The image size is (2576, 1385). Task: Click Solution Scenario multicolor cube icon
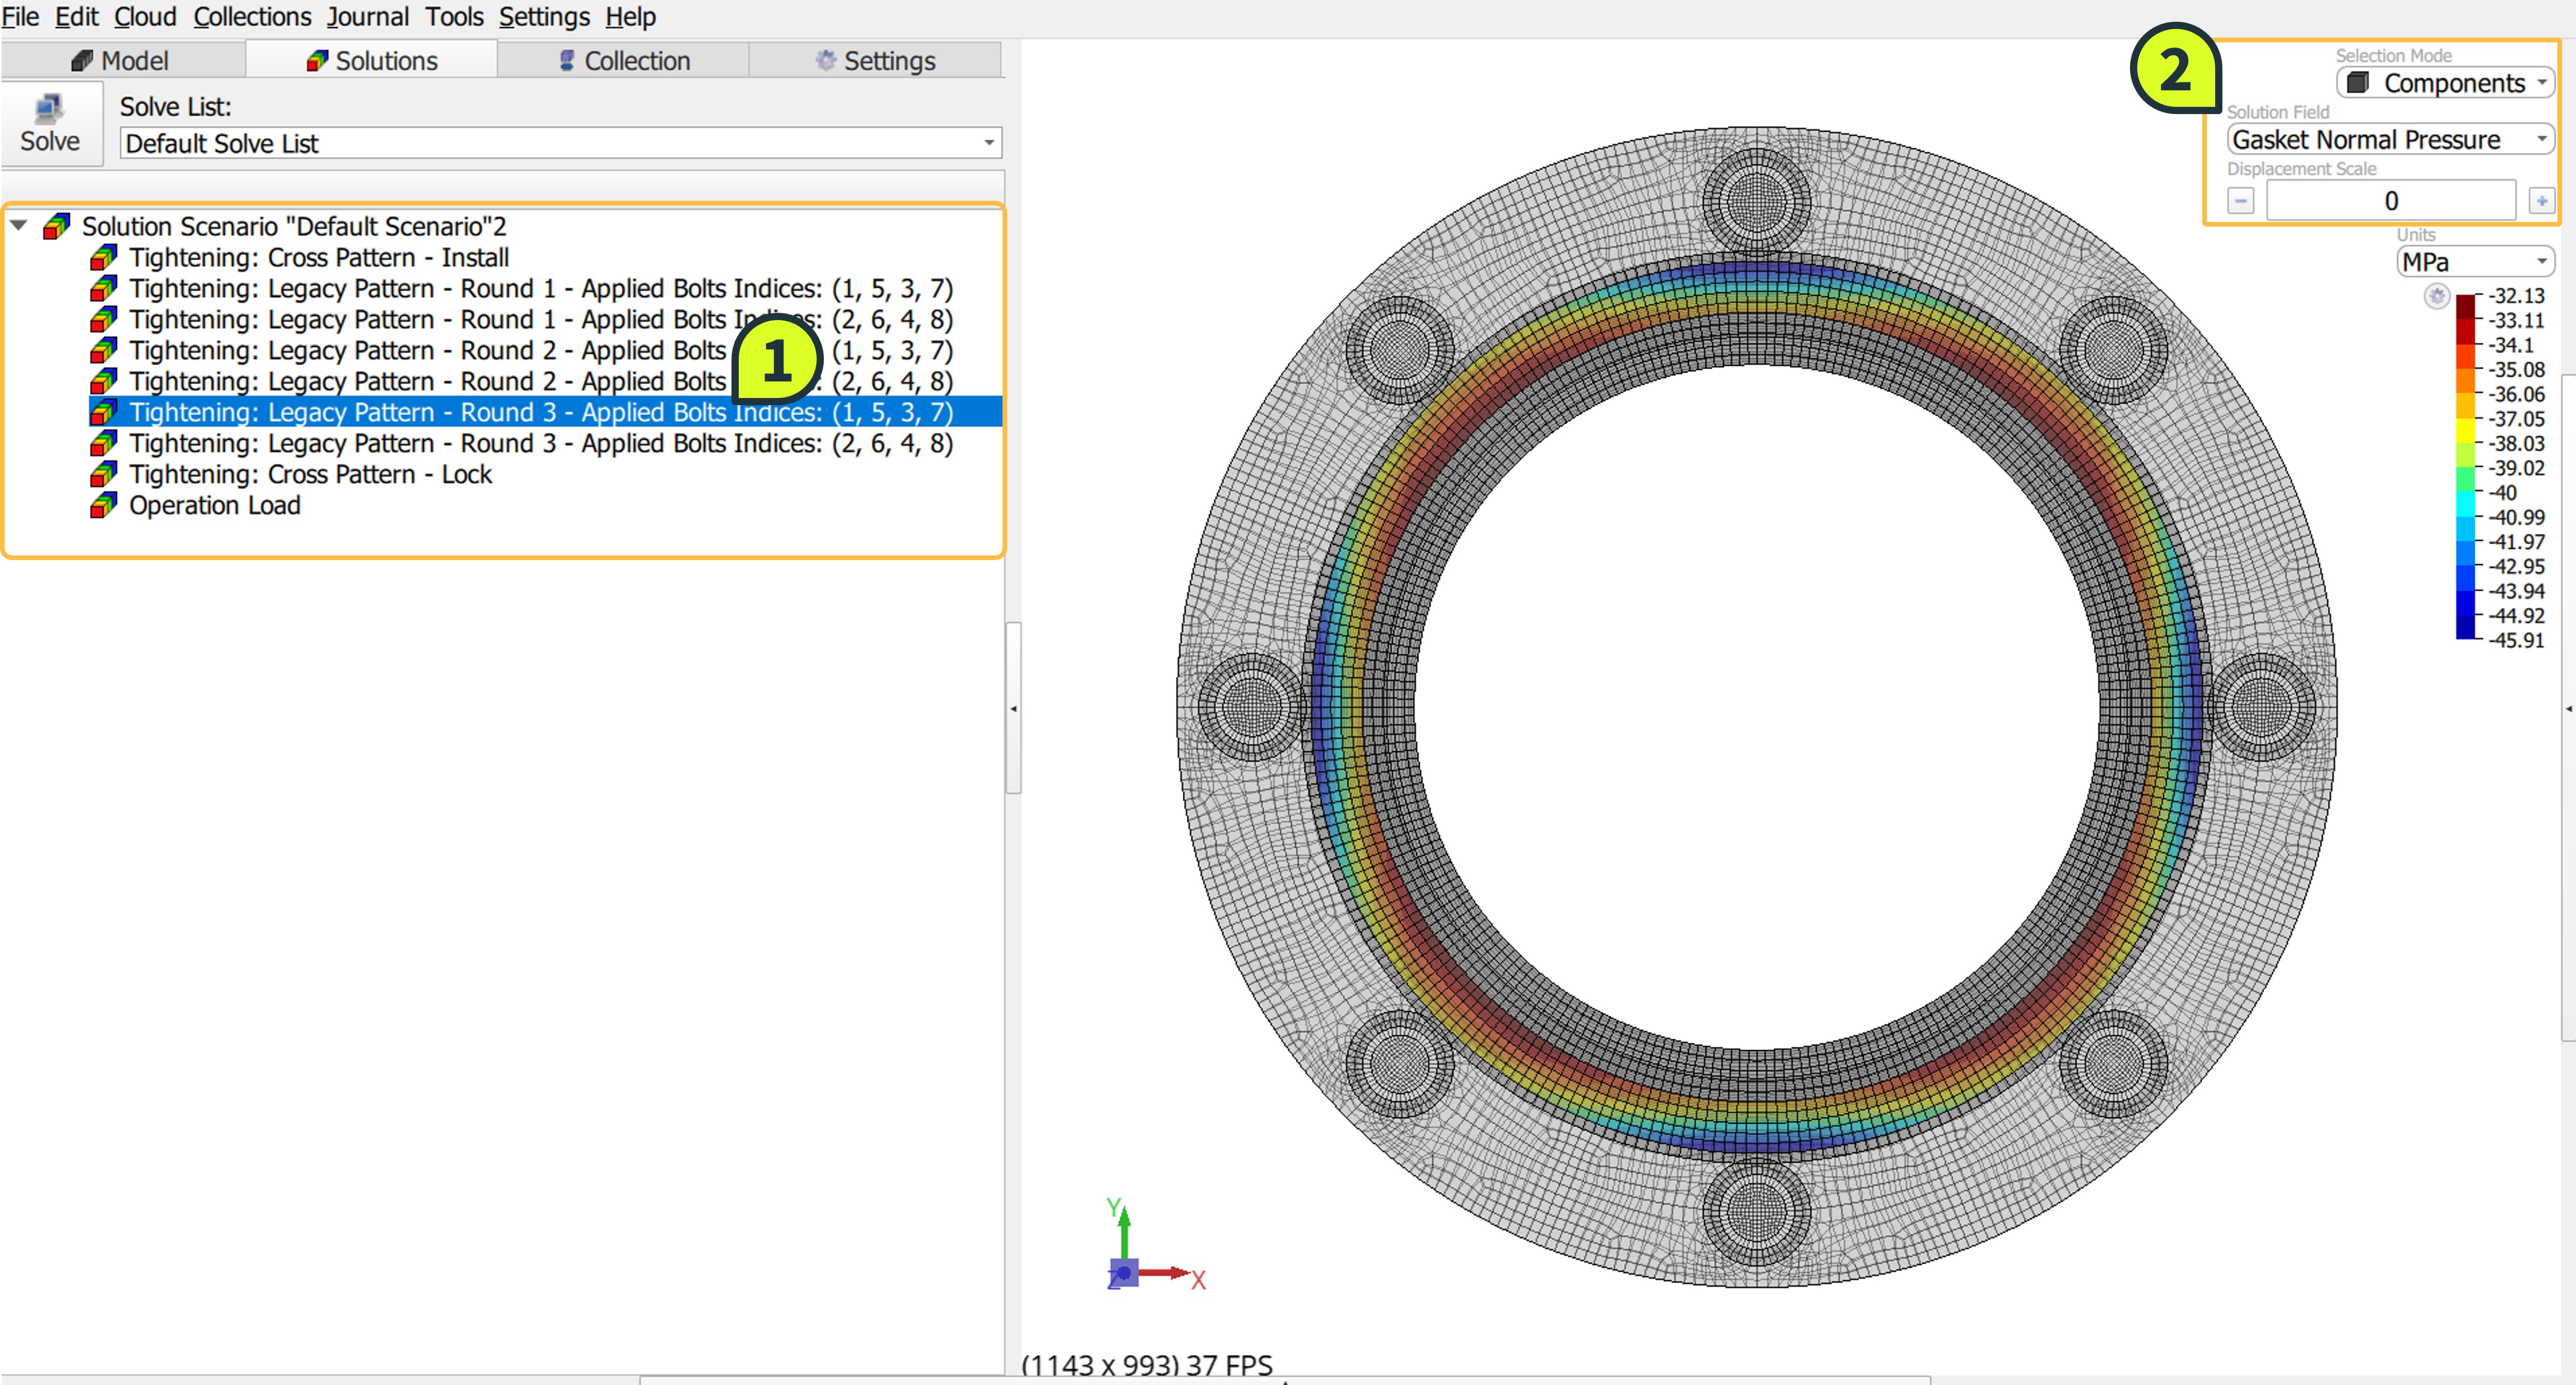[57, 227]
